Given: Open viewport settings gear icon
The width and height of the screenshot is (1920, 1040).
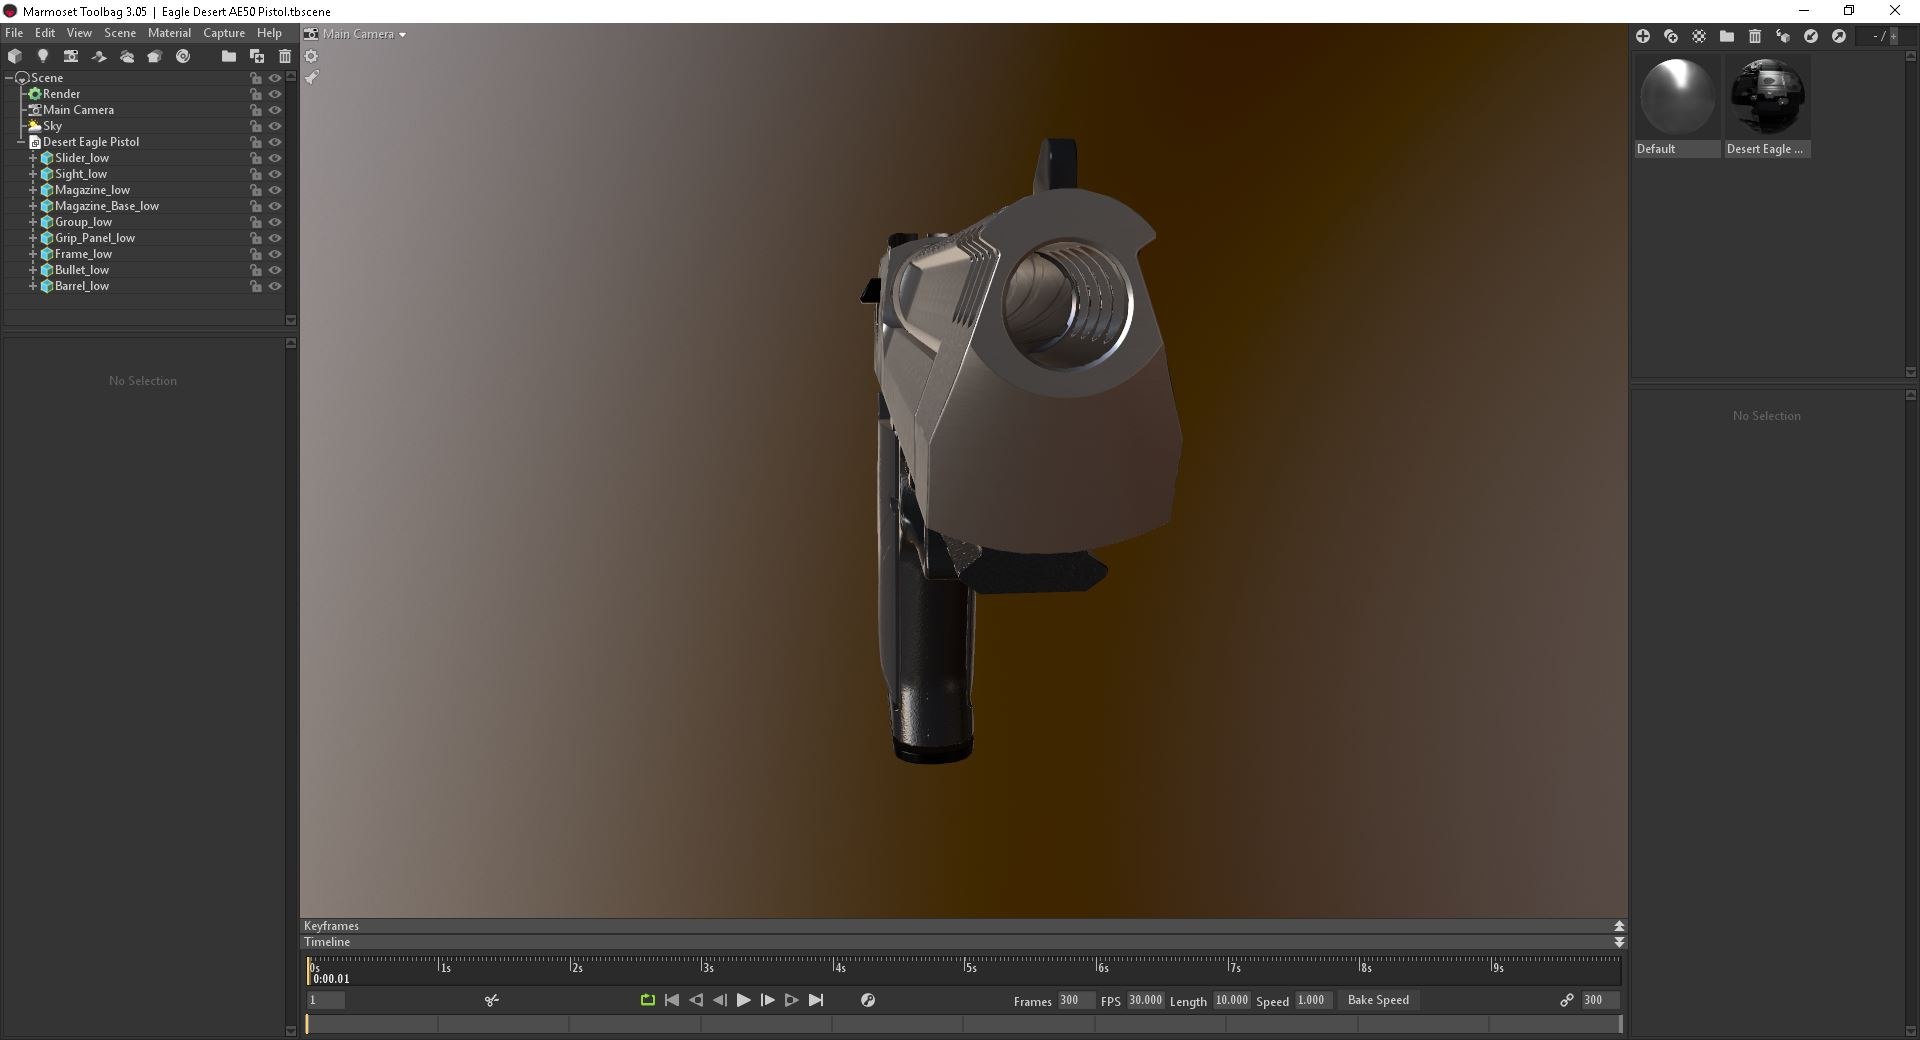Looking at the screenshot, I should coord(311,56).
